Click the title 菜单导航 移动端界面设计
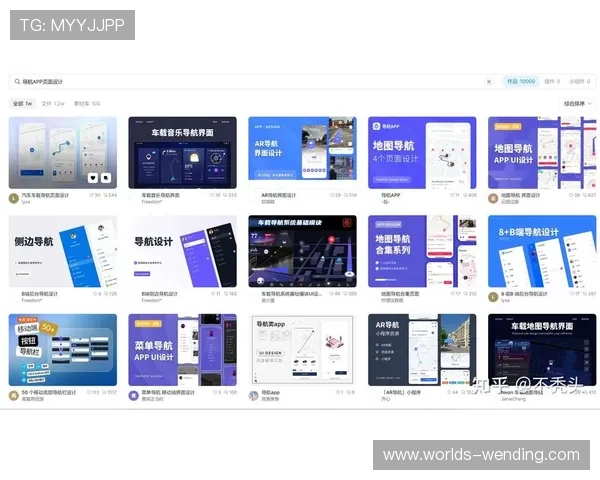600x480 pixels. pyautogui.click(x=168, y=392)
